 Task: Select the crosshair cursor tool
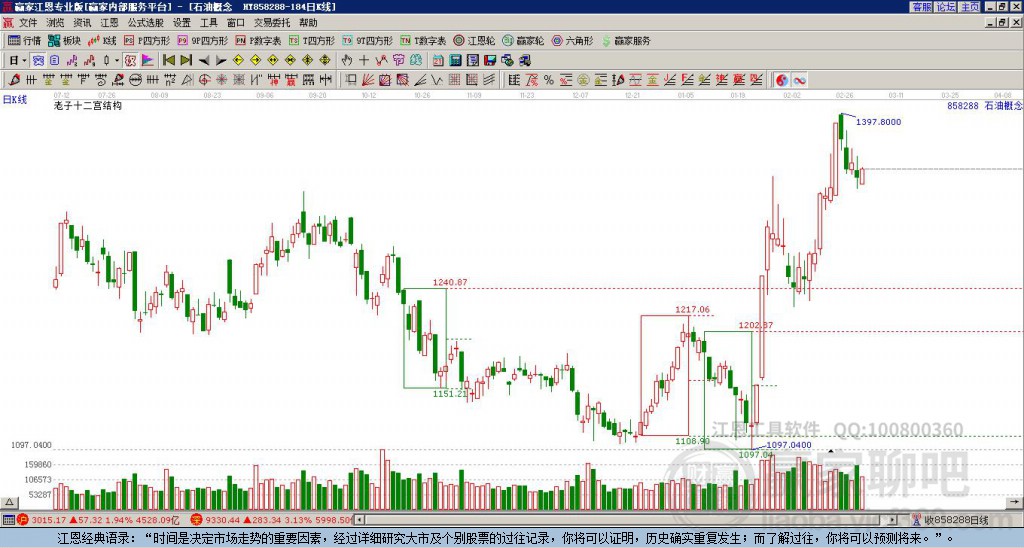(x=364, y=61)
